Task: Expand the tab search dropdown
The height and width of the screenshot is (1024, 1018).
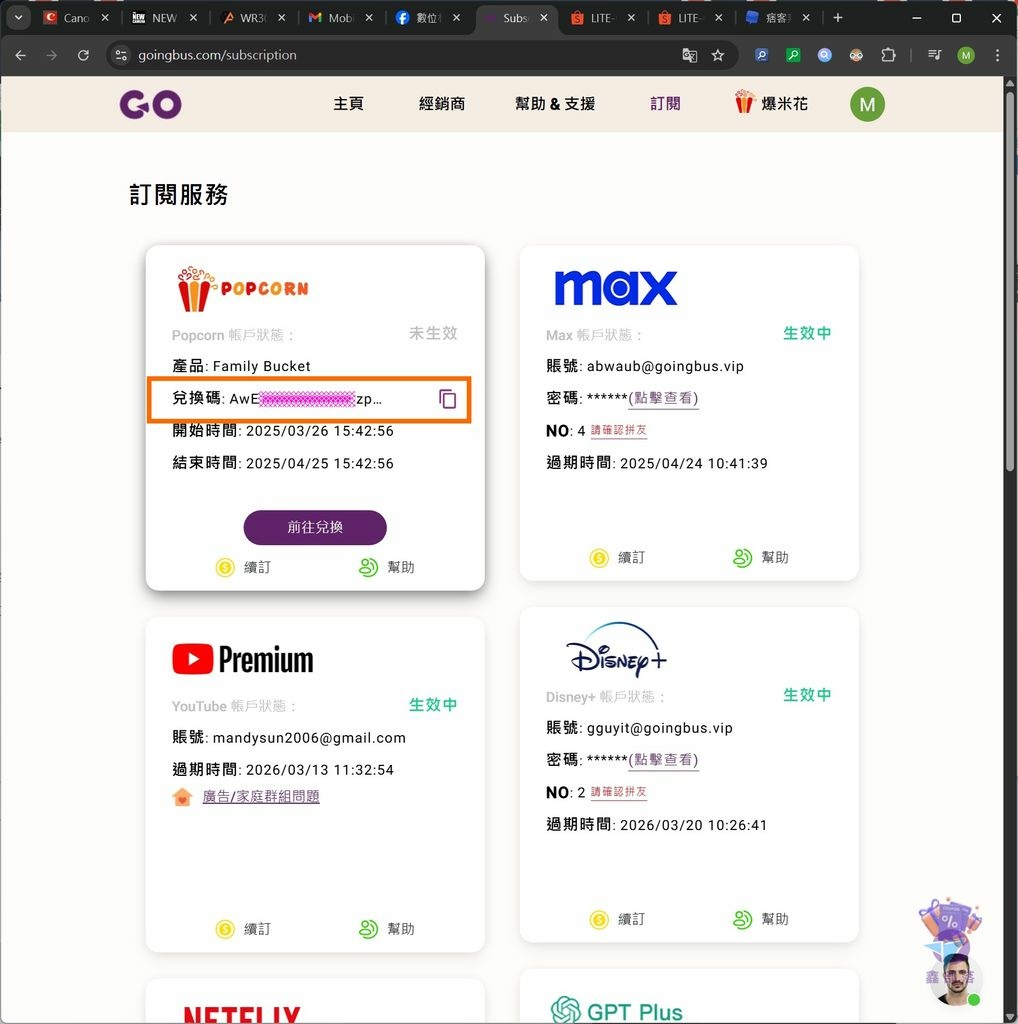Action: (18, 18)
